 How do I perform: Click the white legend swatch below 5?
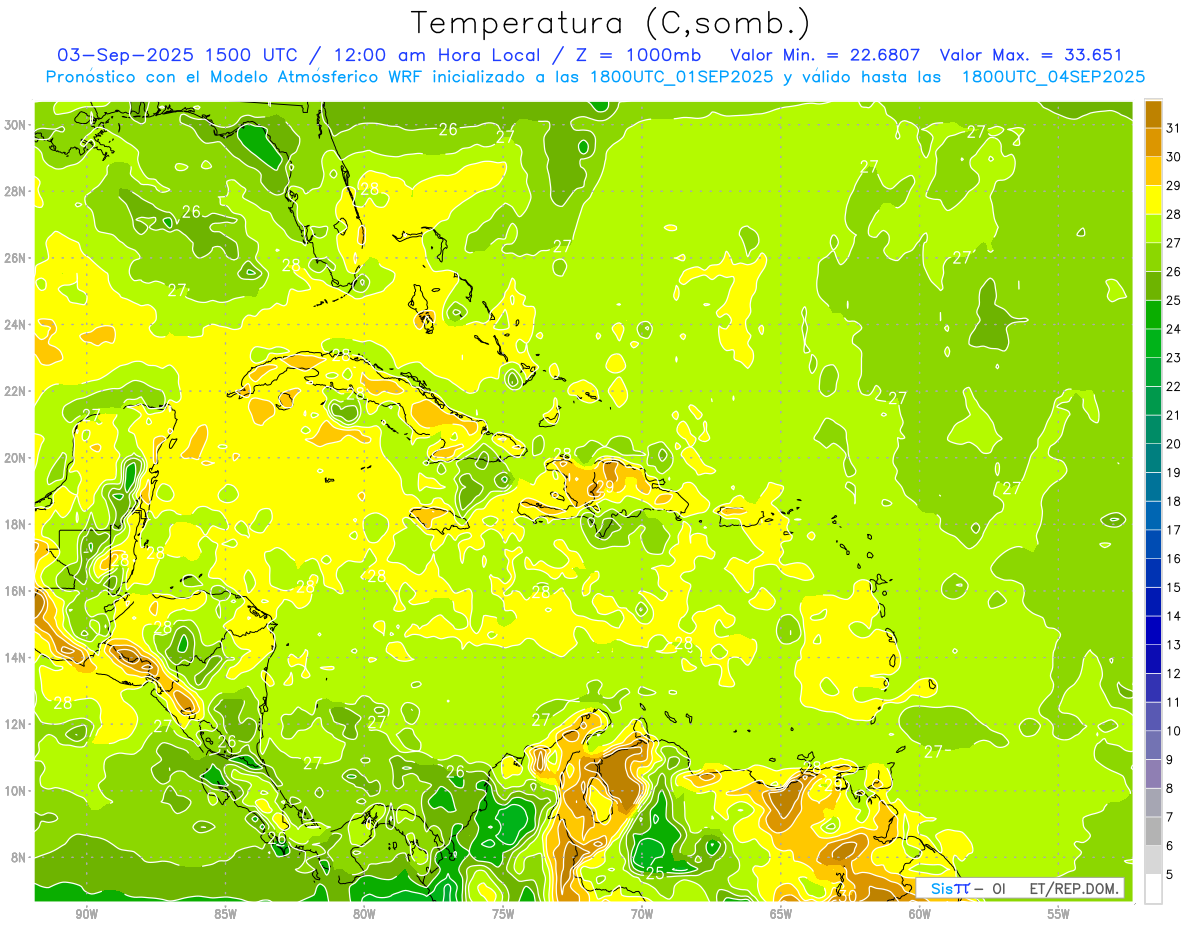(x=1153, y=889)
